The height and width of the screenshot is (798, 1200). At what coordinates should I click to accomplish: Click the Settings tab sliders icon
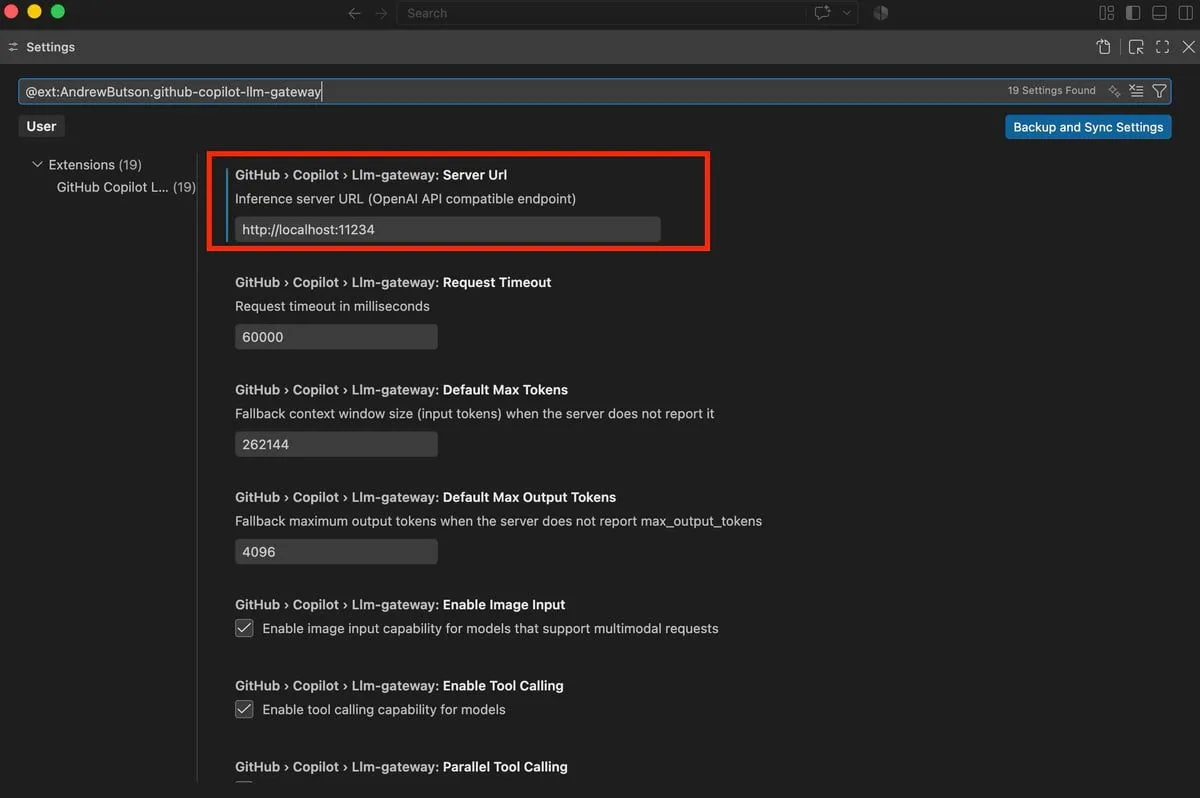13,47
